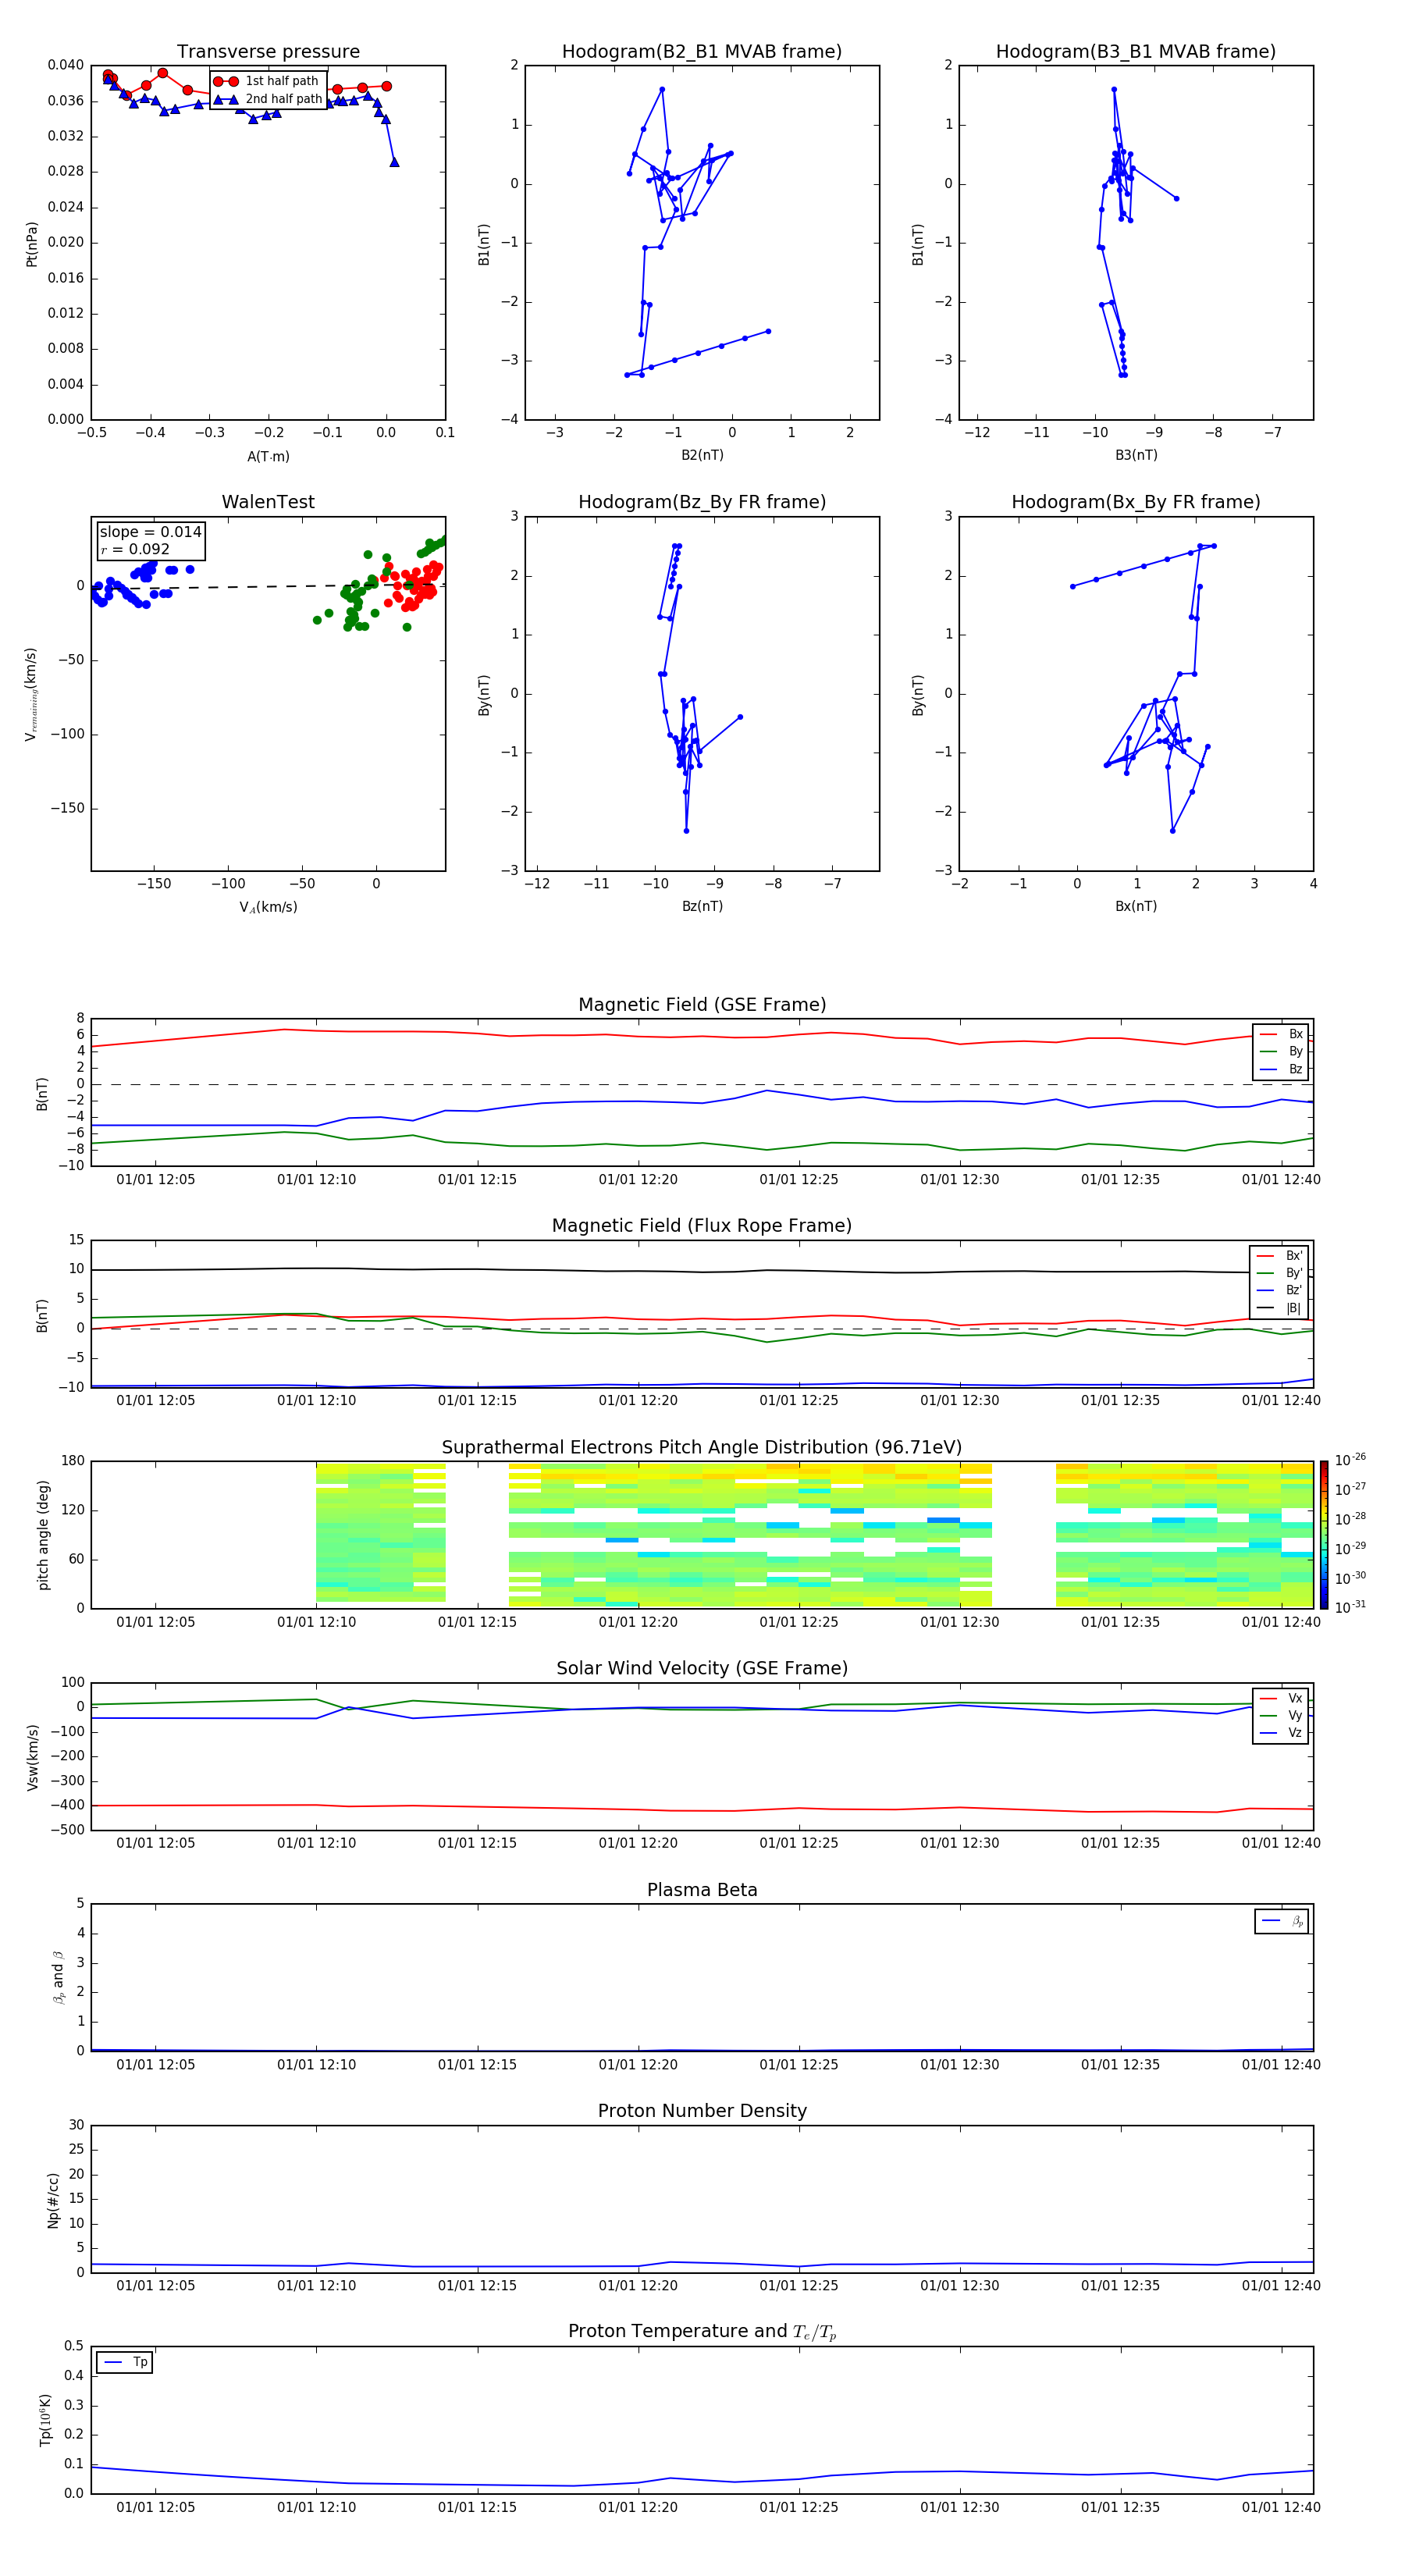Click the 'Hodogram(B3_B1 MVAB frame)' title

(1136, 52)
